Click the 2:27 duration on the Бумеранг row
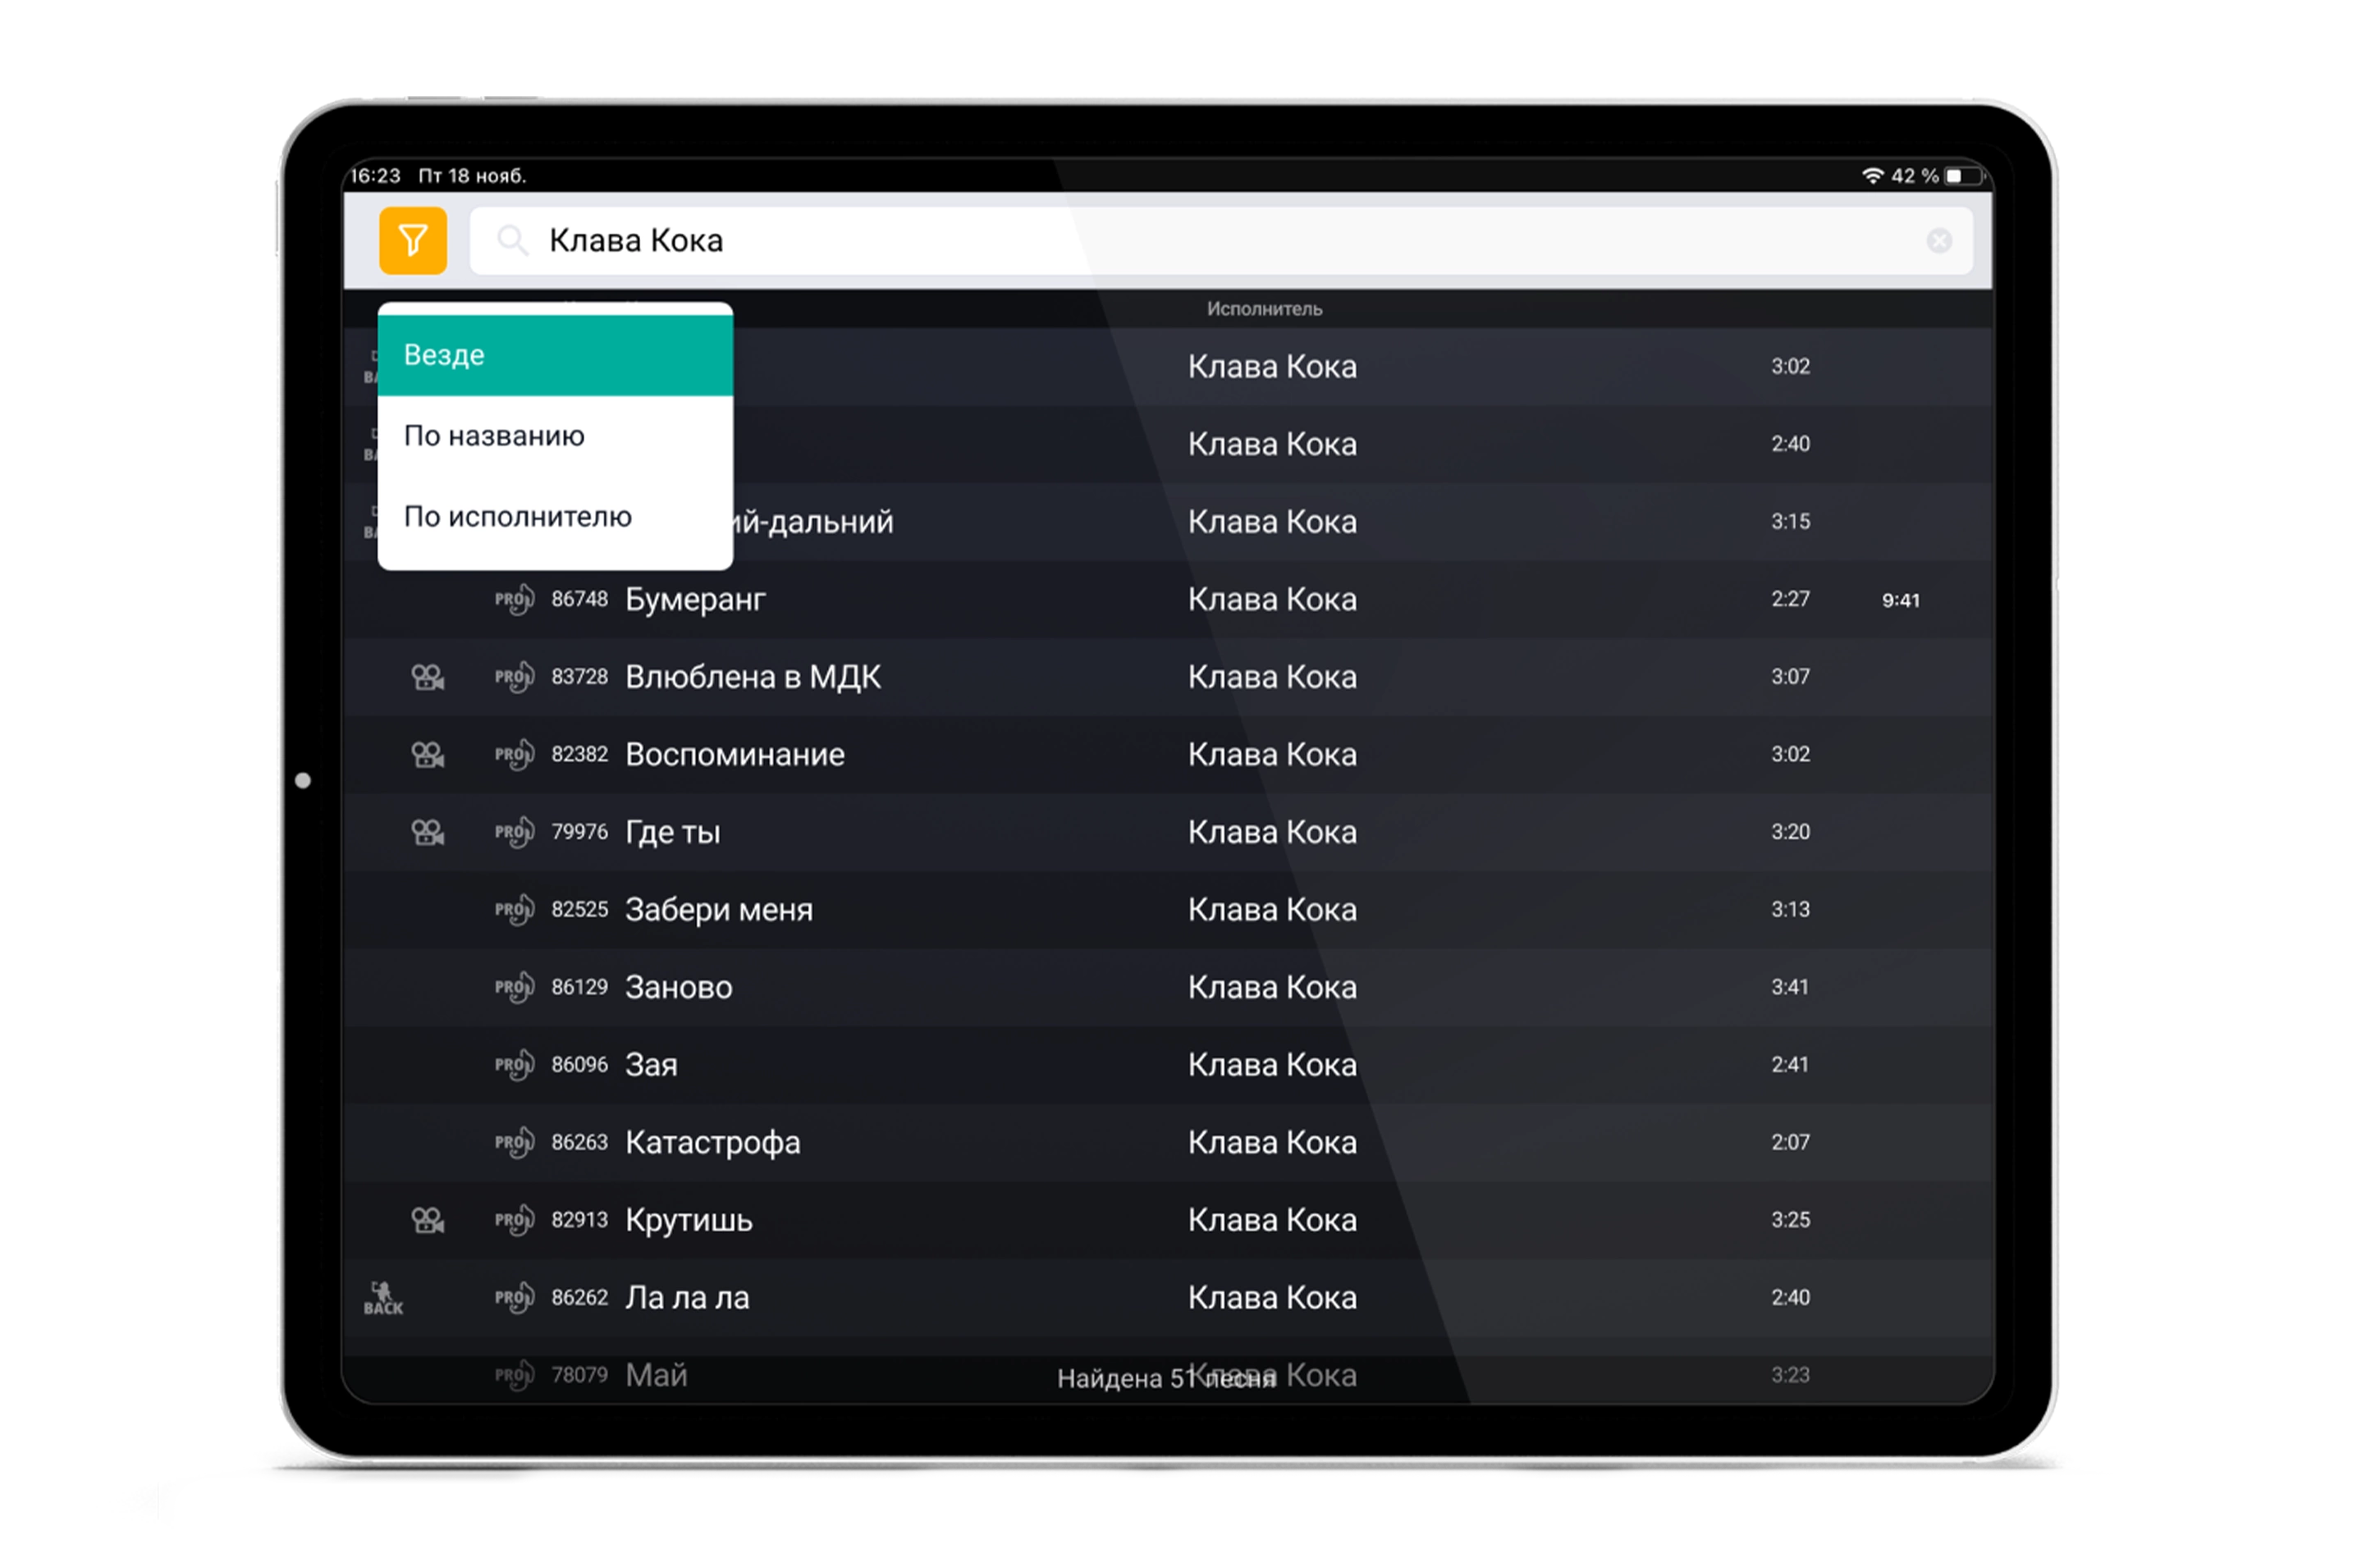Image resolution: width=2380 pixels, height=1549 pixels. coord(1790,599)
